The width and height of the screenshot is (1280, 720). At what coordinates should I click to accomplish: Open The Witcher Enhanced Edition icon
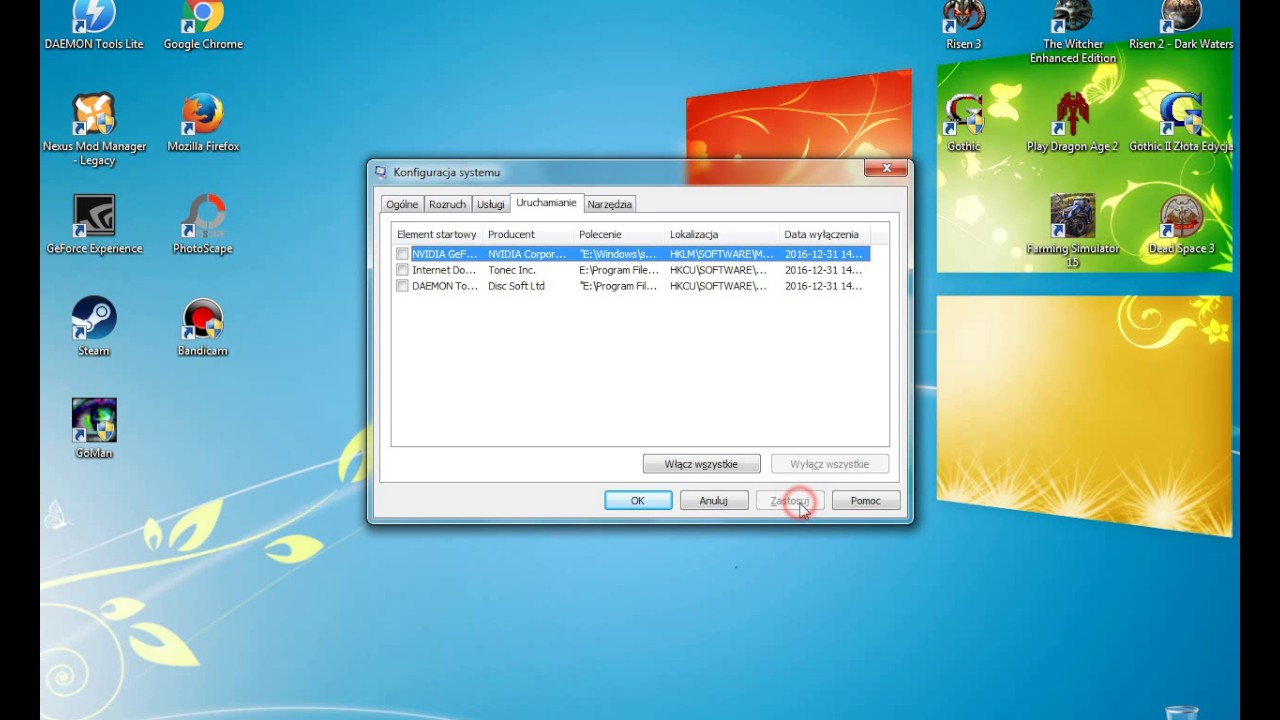pyautogui.click(x=1073, y=32)
